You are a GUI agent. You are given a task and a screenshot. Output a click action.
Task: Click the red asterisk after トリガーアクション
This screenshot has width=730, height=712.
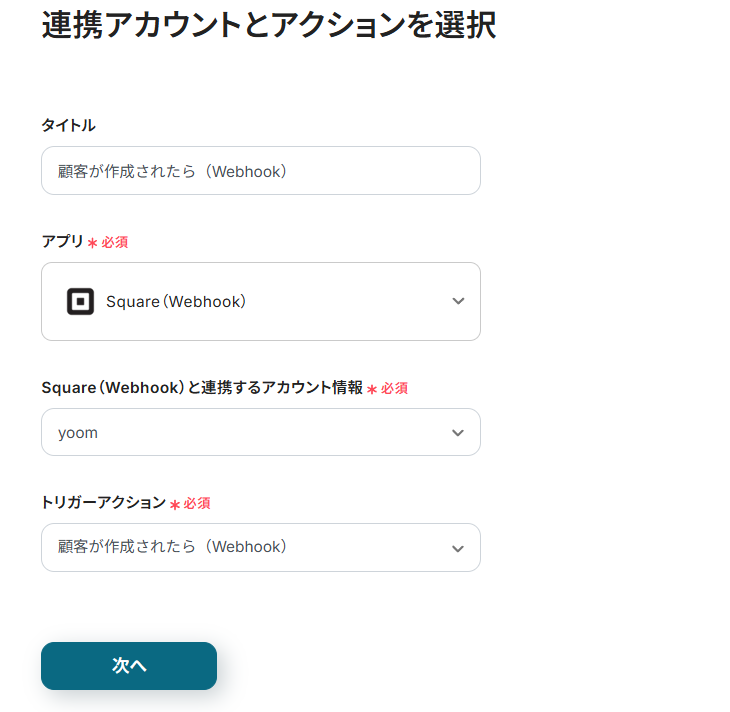[x=175, y=504]
